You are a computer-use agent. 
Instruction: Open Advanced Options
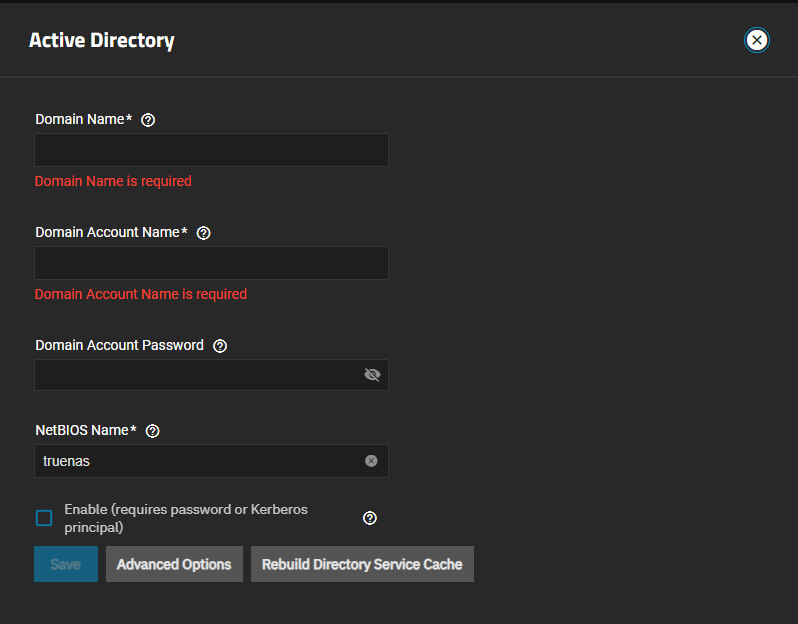click(x=174, y=564)
